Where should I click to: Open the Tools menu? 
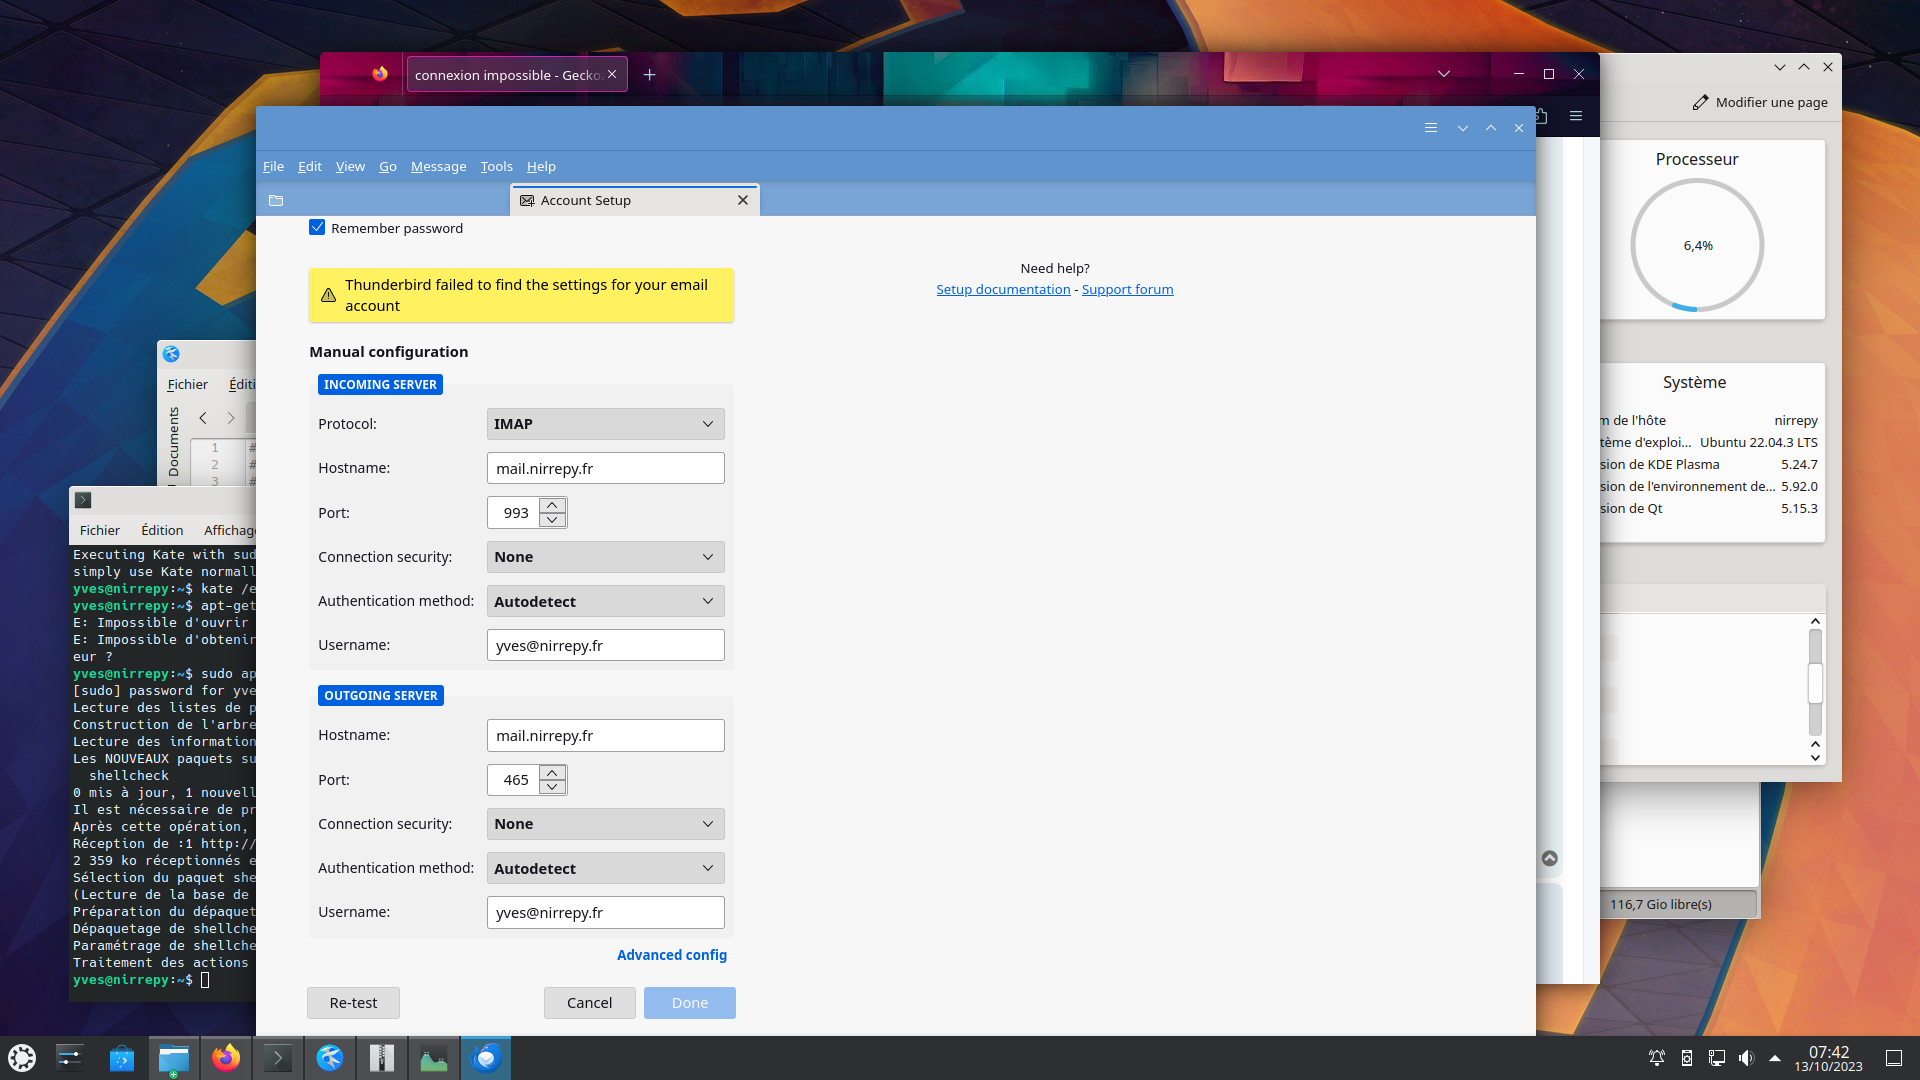[x=496, y=167]
